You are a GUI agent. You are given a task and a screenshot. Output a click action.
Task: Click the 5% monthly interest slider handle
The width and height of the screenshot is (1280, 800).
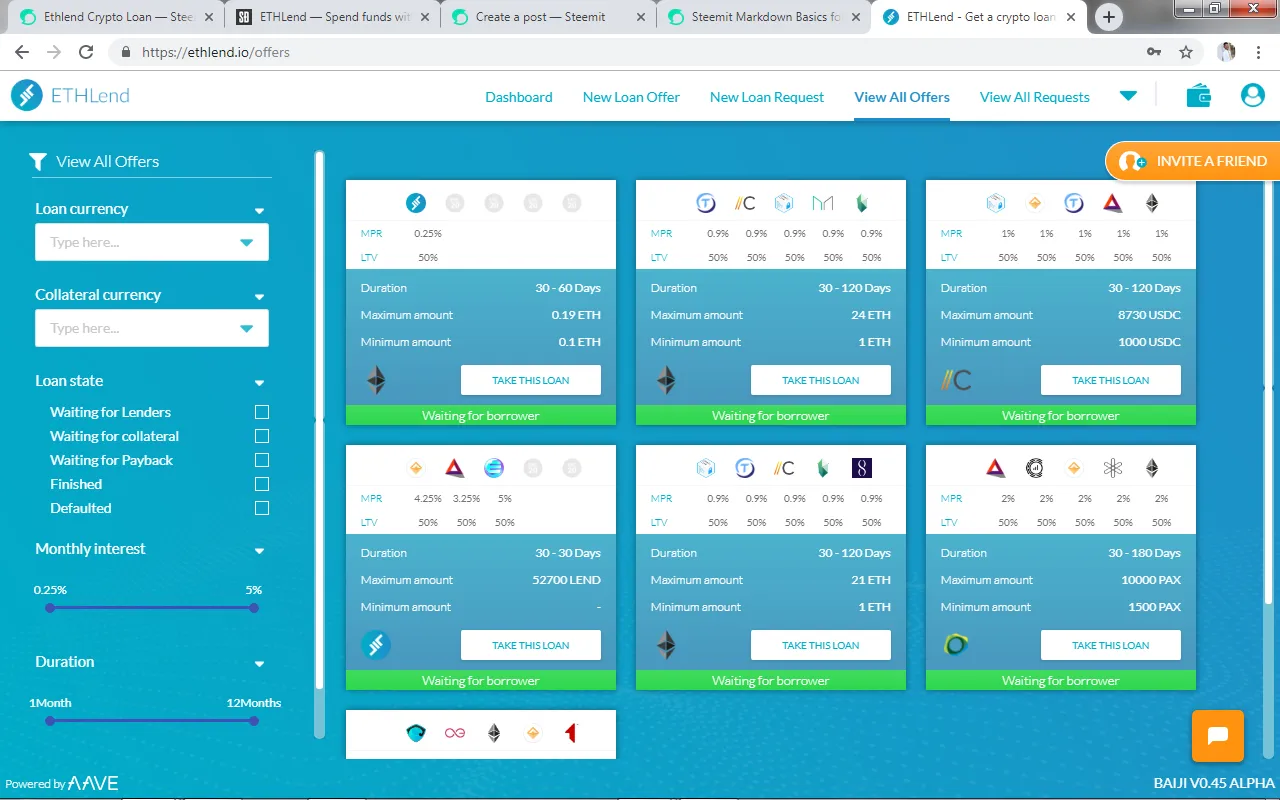[x=254, y=608]
